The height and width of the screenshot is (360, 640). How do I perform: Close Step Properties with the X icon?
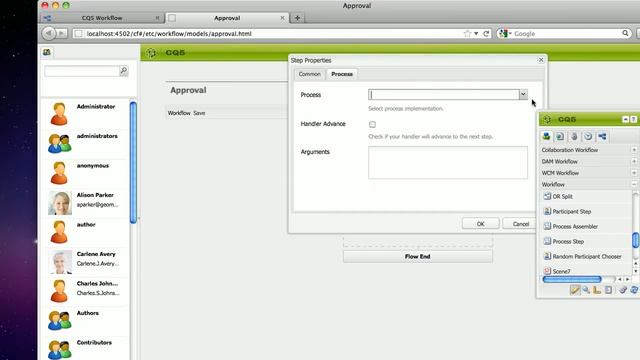541,60
